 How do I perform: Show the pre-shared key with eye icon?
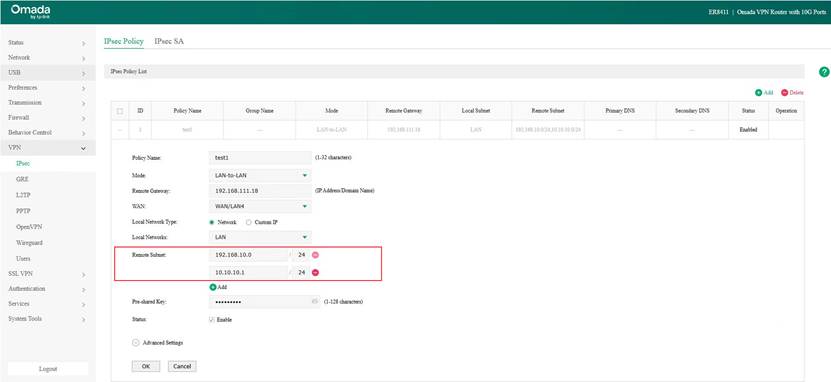pyautogui.click(x=315, y=301)
